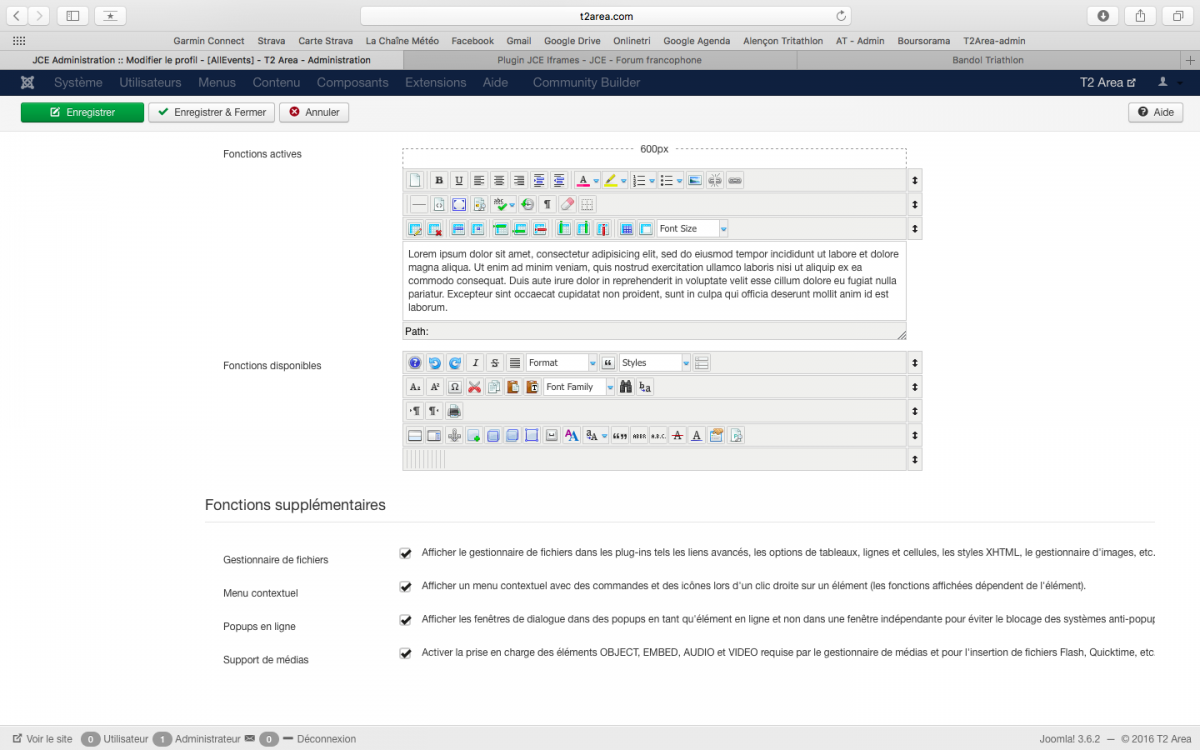Image resolution: width=1200 pixels, height=750 pixels.
Task: Open the Font Size dropdown
Action: [x=693, y=228]
